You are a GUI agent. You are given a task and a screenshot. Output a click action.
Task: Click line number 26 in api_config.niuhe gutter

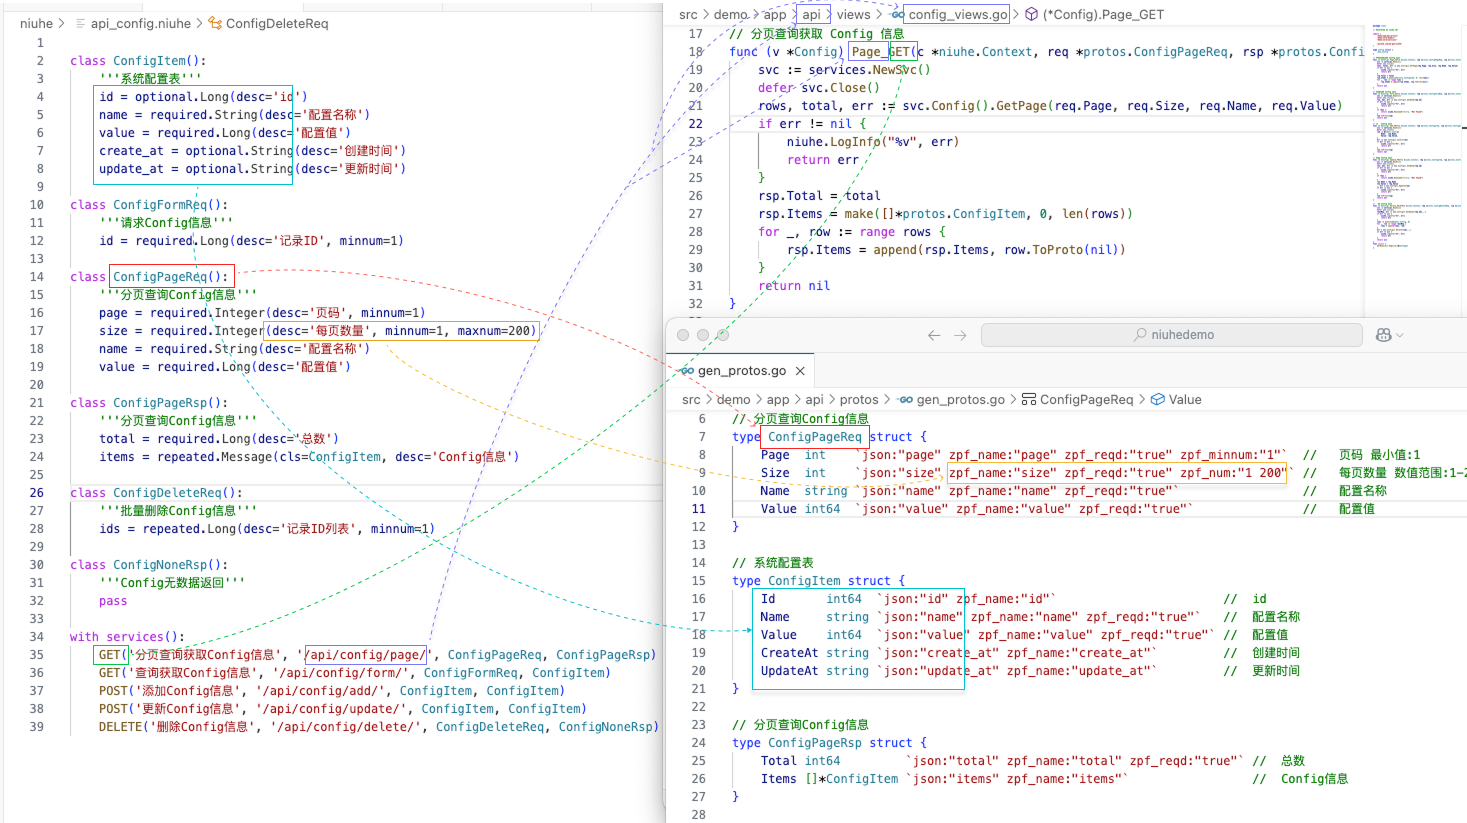pos(36,493)
